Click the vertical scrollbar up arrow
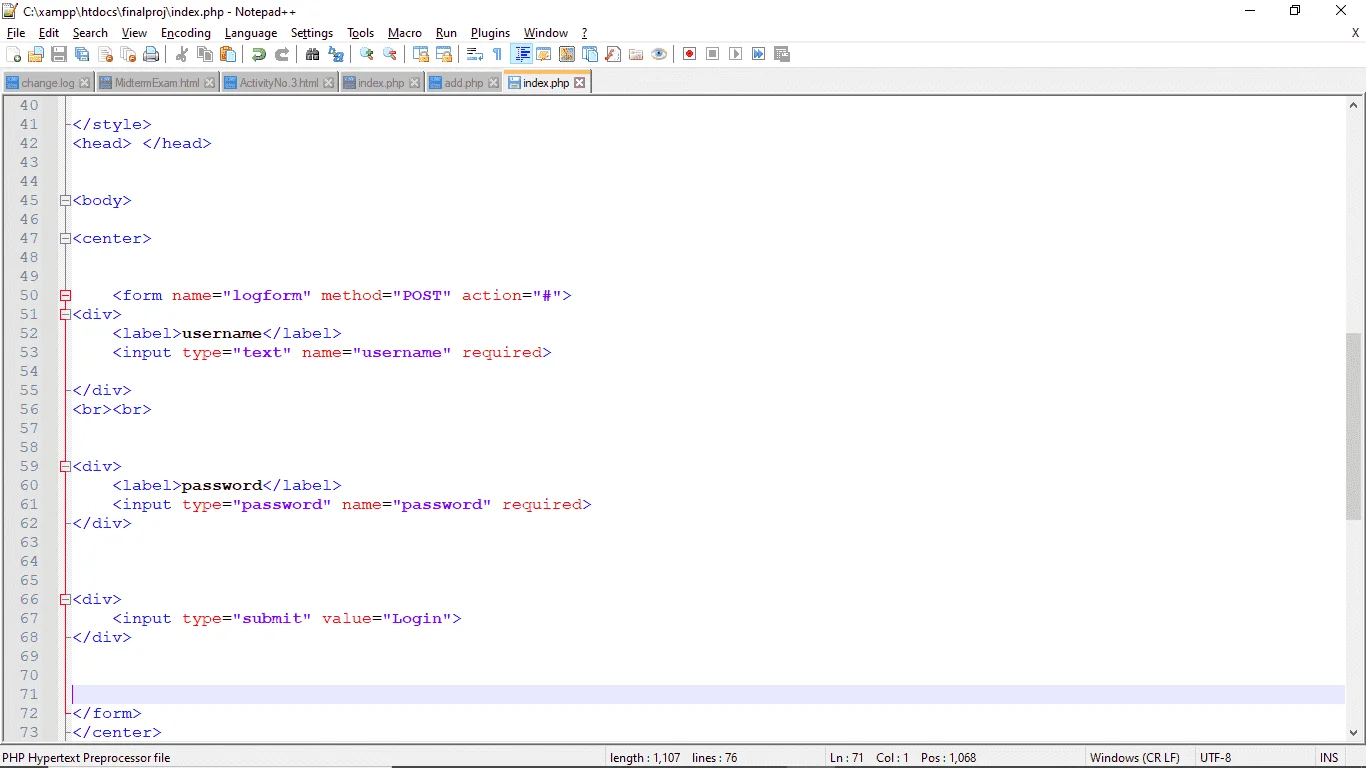The height and width of the screenshot is (768, 1366). click(x=1354, y=104)
